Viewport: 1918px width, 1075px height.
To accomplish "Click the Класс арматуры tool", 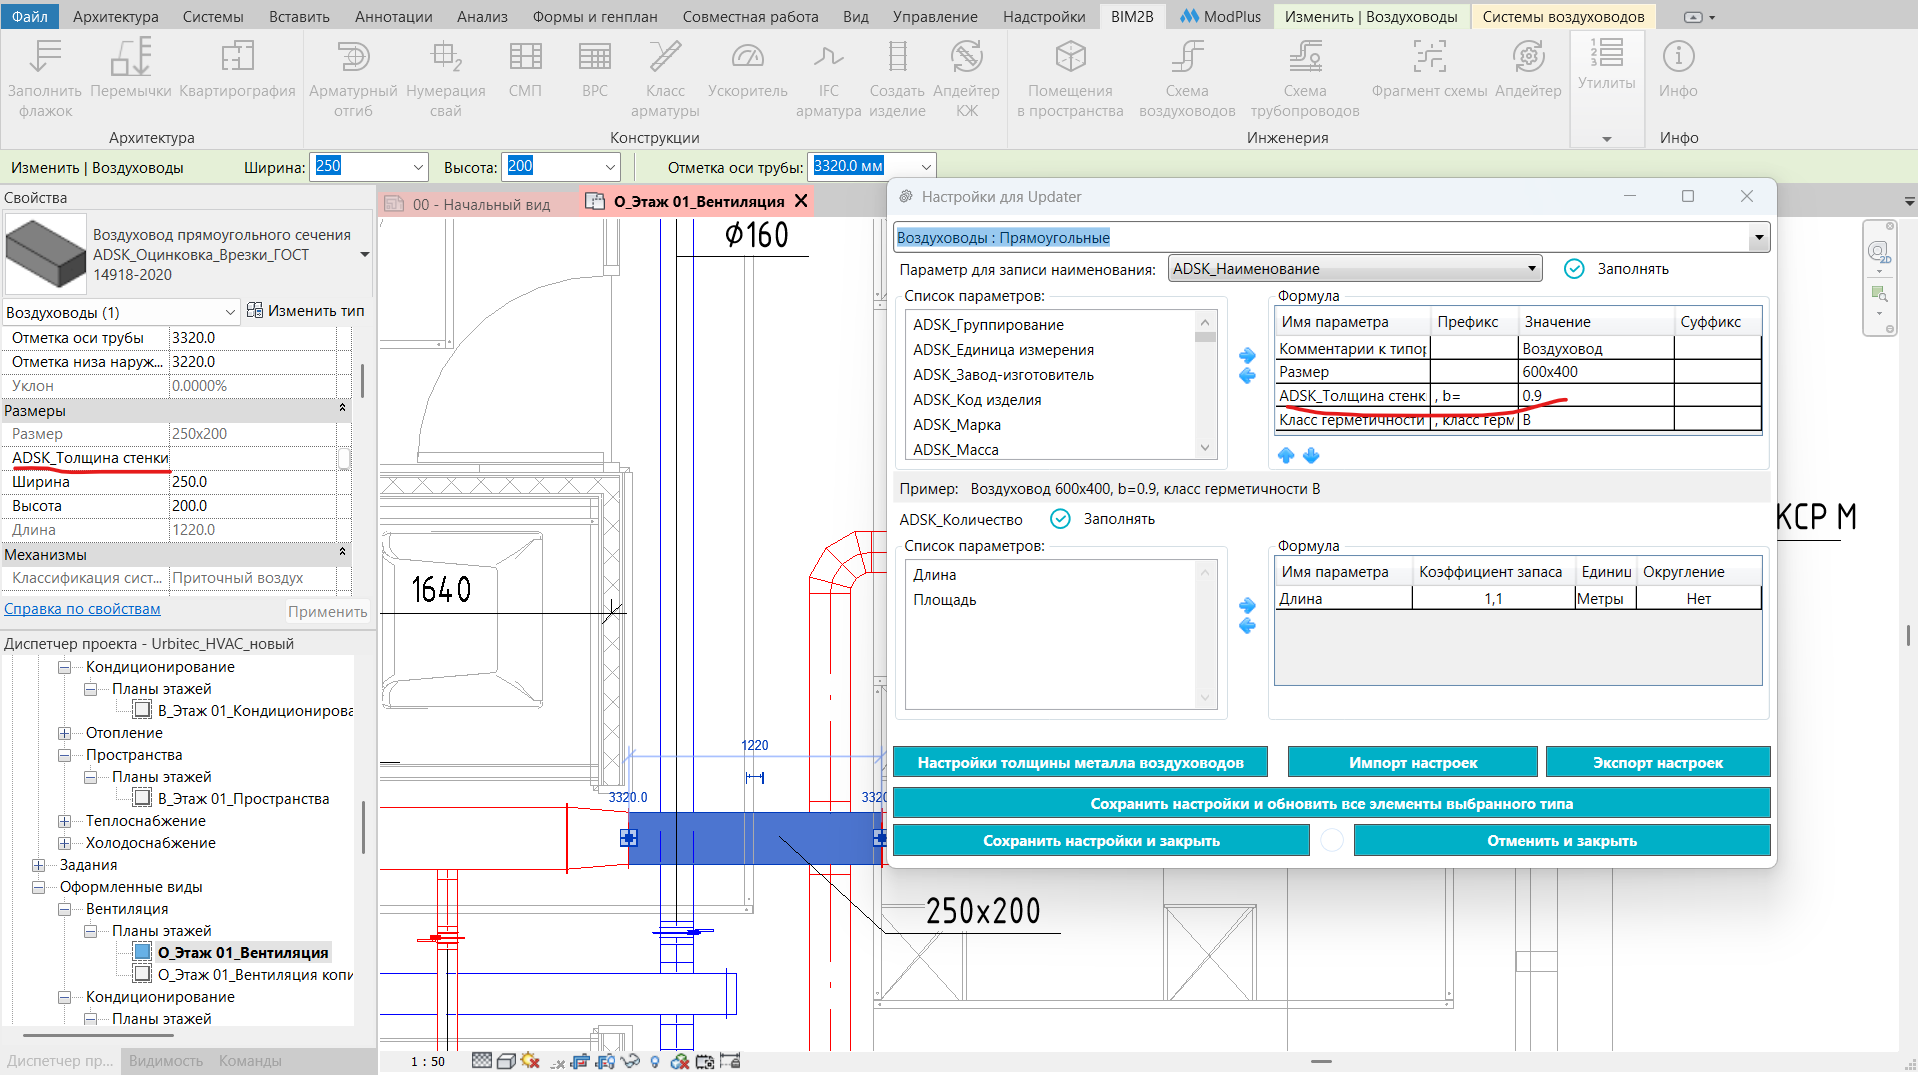I will 665,78.
